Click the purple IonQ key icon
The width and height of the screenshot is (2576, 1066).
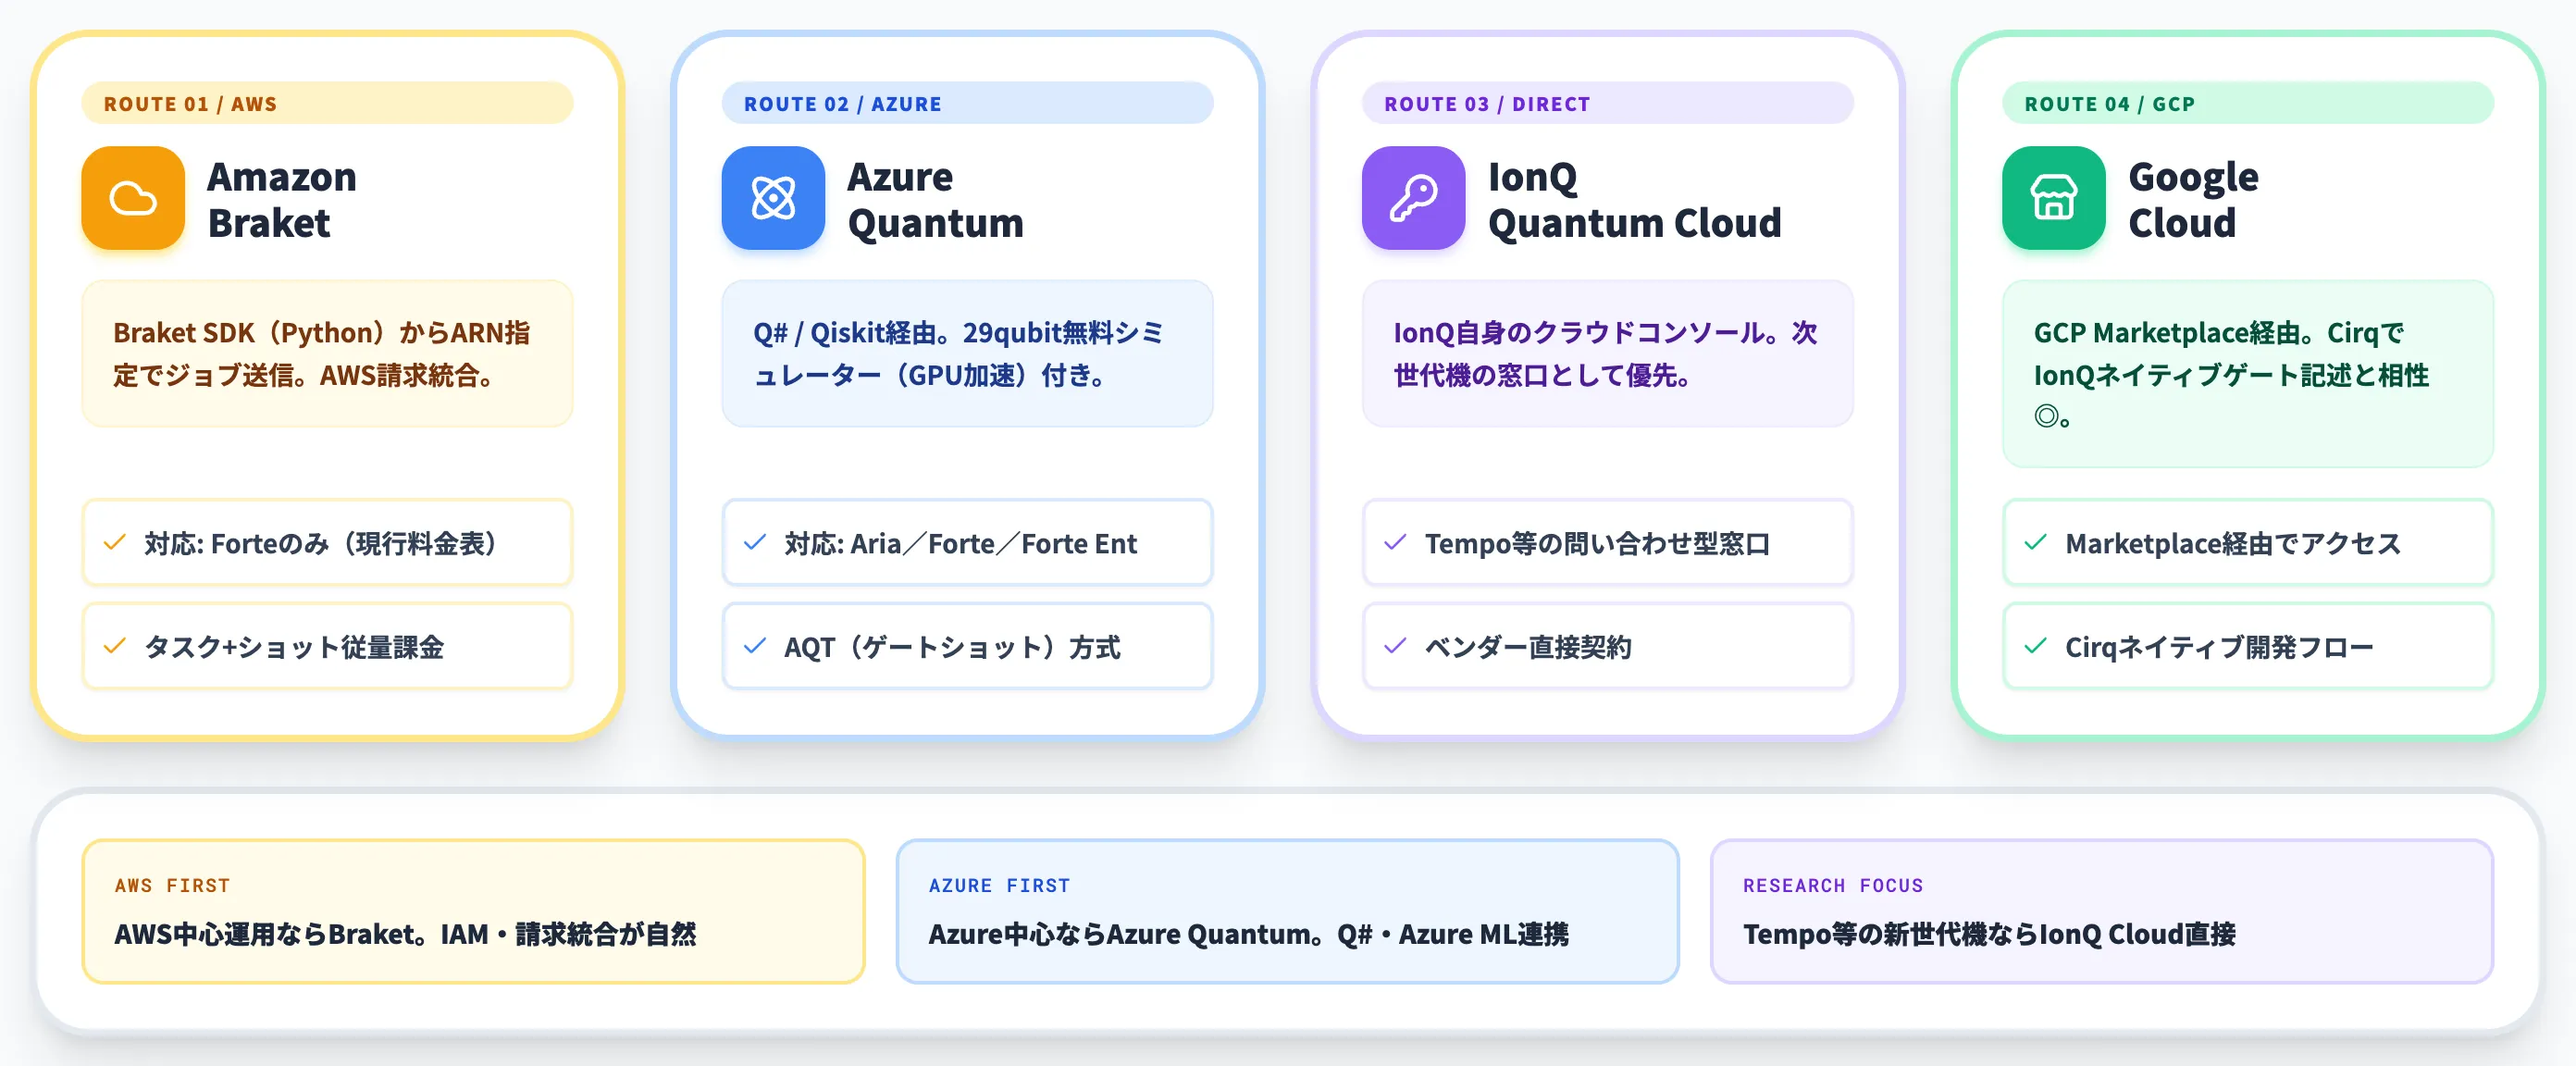pos(1413,198)
